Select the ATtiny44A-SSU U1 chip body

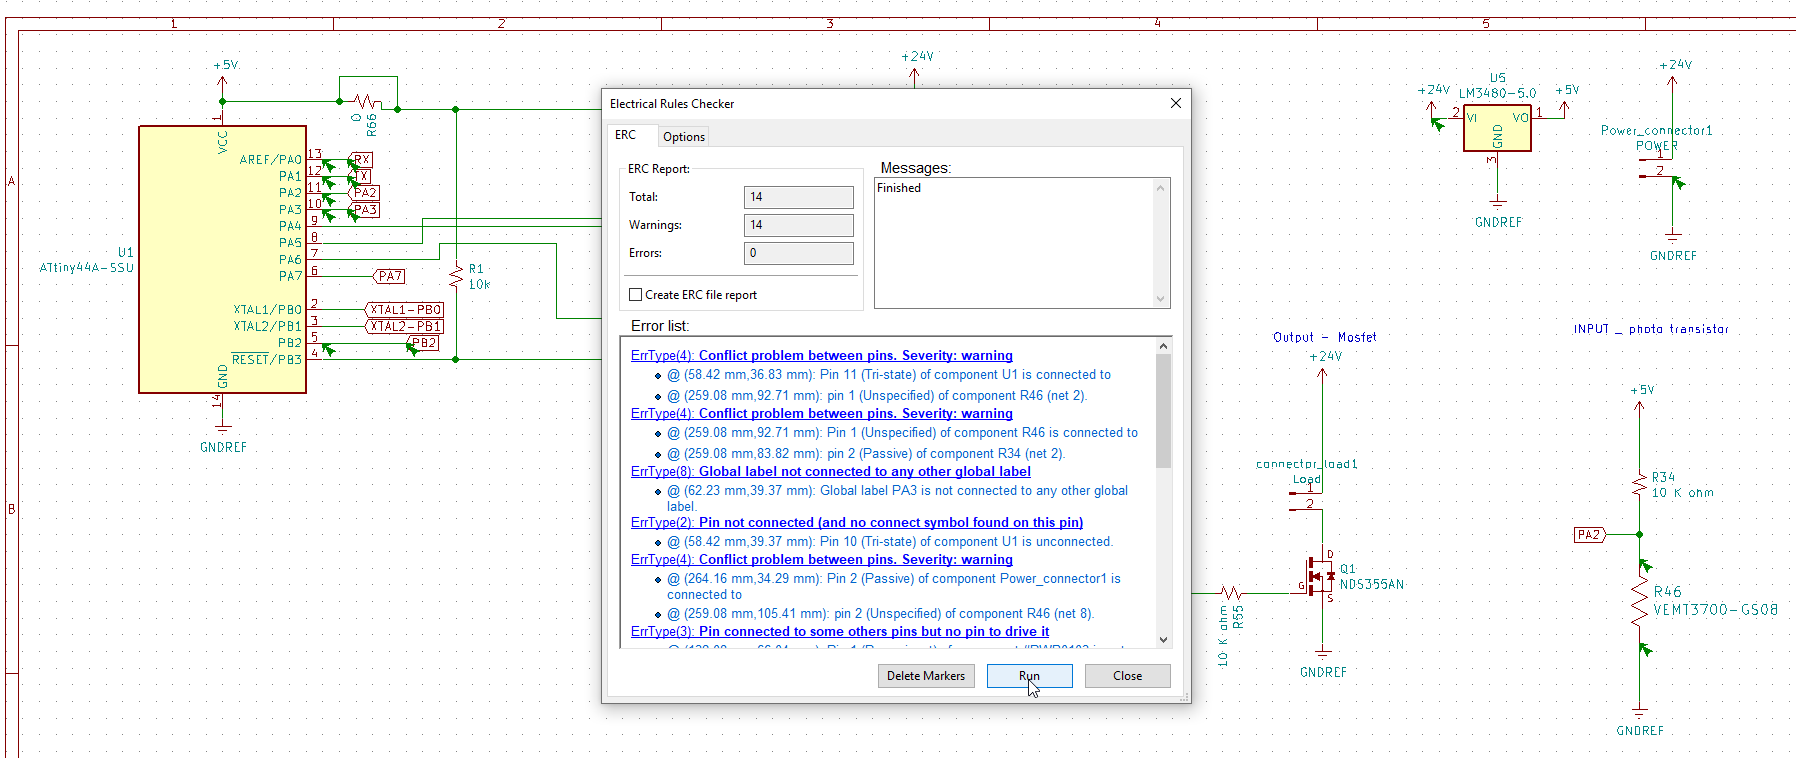(x=222, y=259)
